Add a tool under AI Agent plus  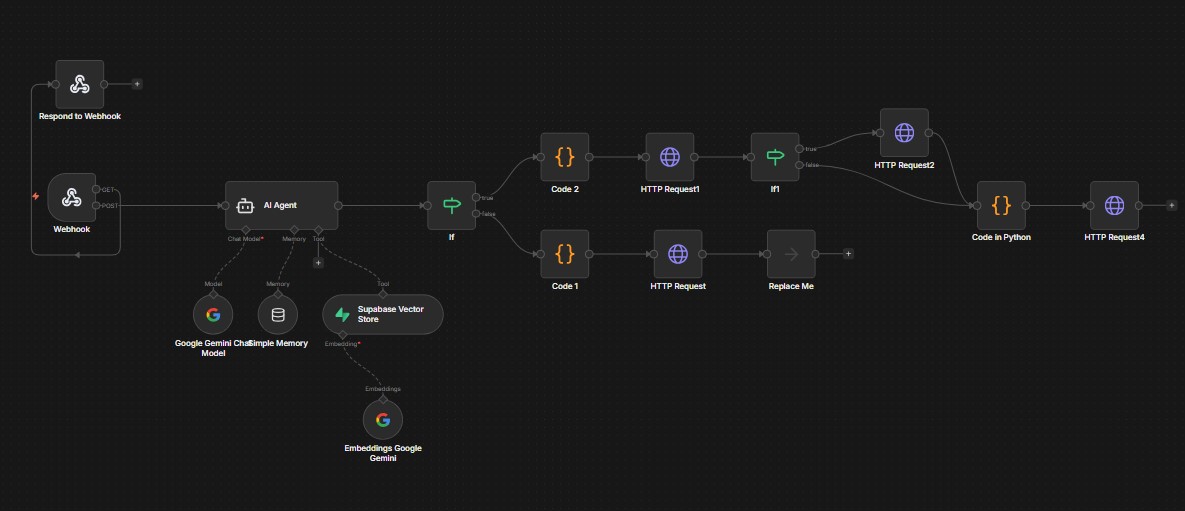click(318, 263)
